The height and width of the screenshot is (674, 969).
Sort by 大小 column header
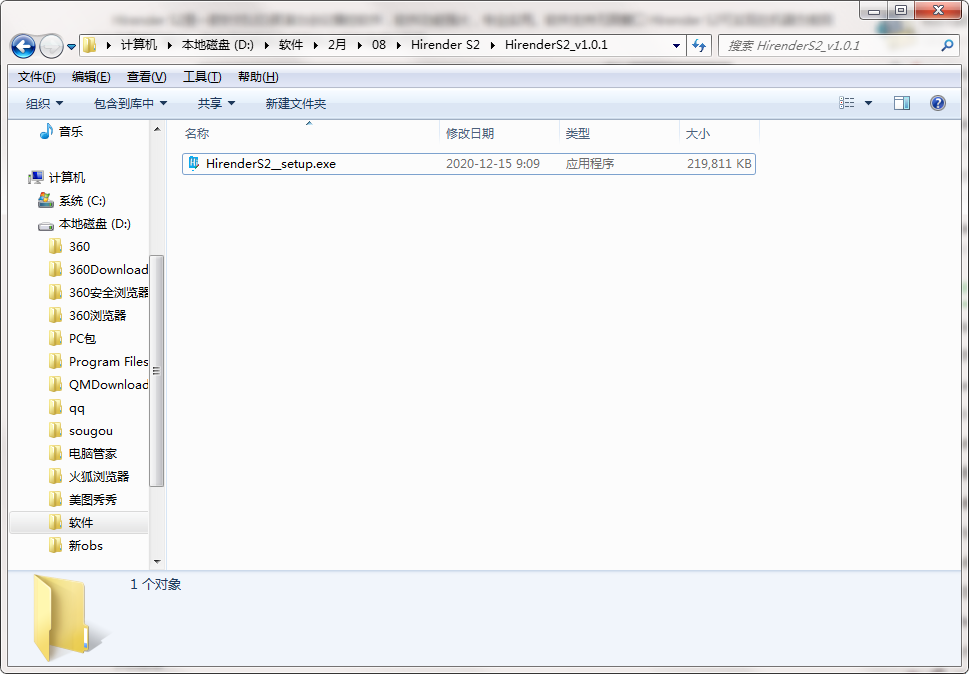pos(719,133)
